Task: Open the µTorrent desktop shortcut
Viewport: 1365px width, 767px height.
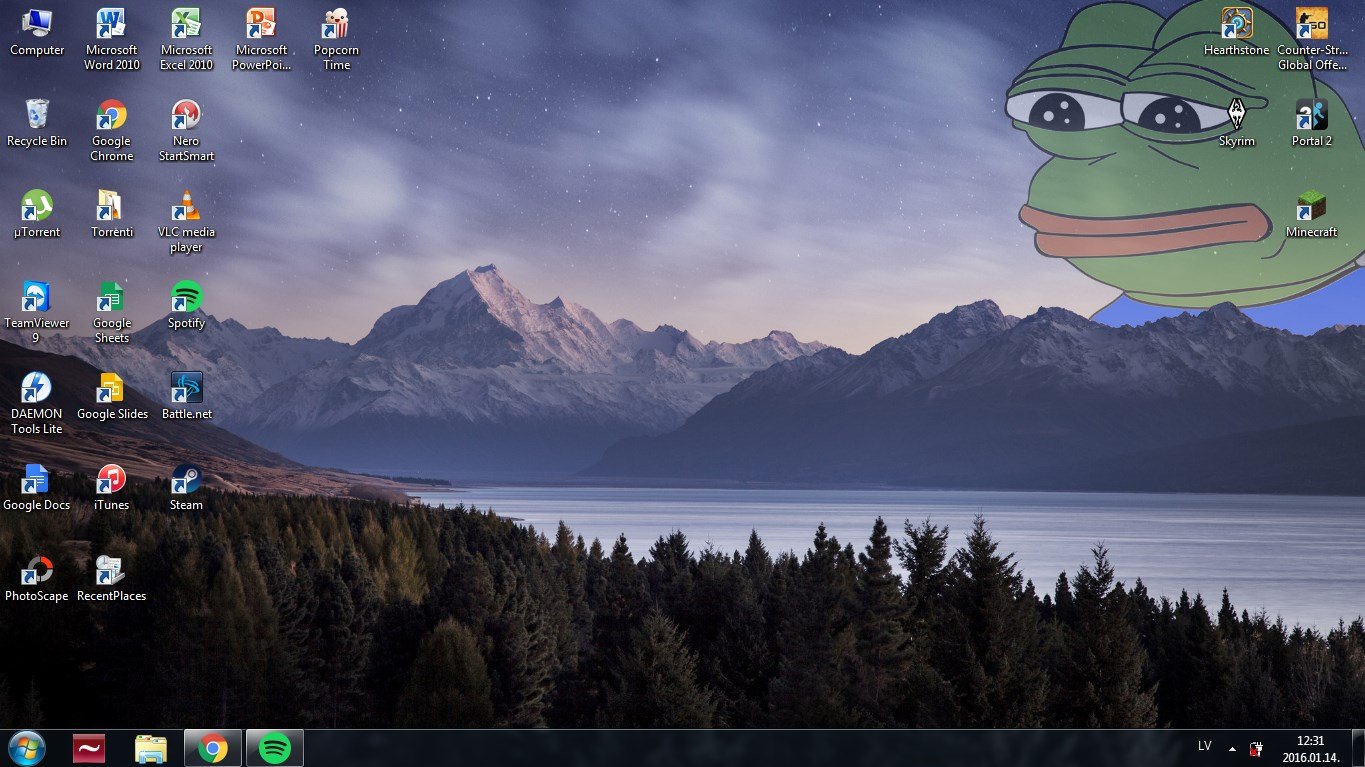Action: coord(37,214)
